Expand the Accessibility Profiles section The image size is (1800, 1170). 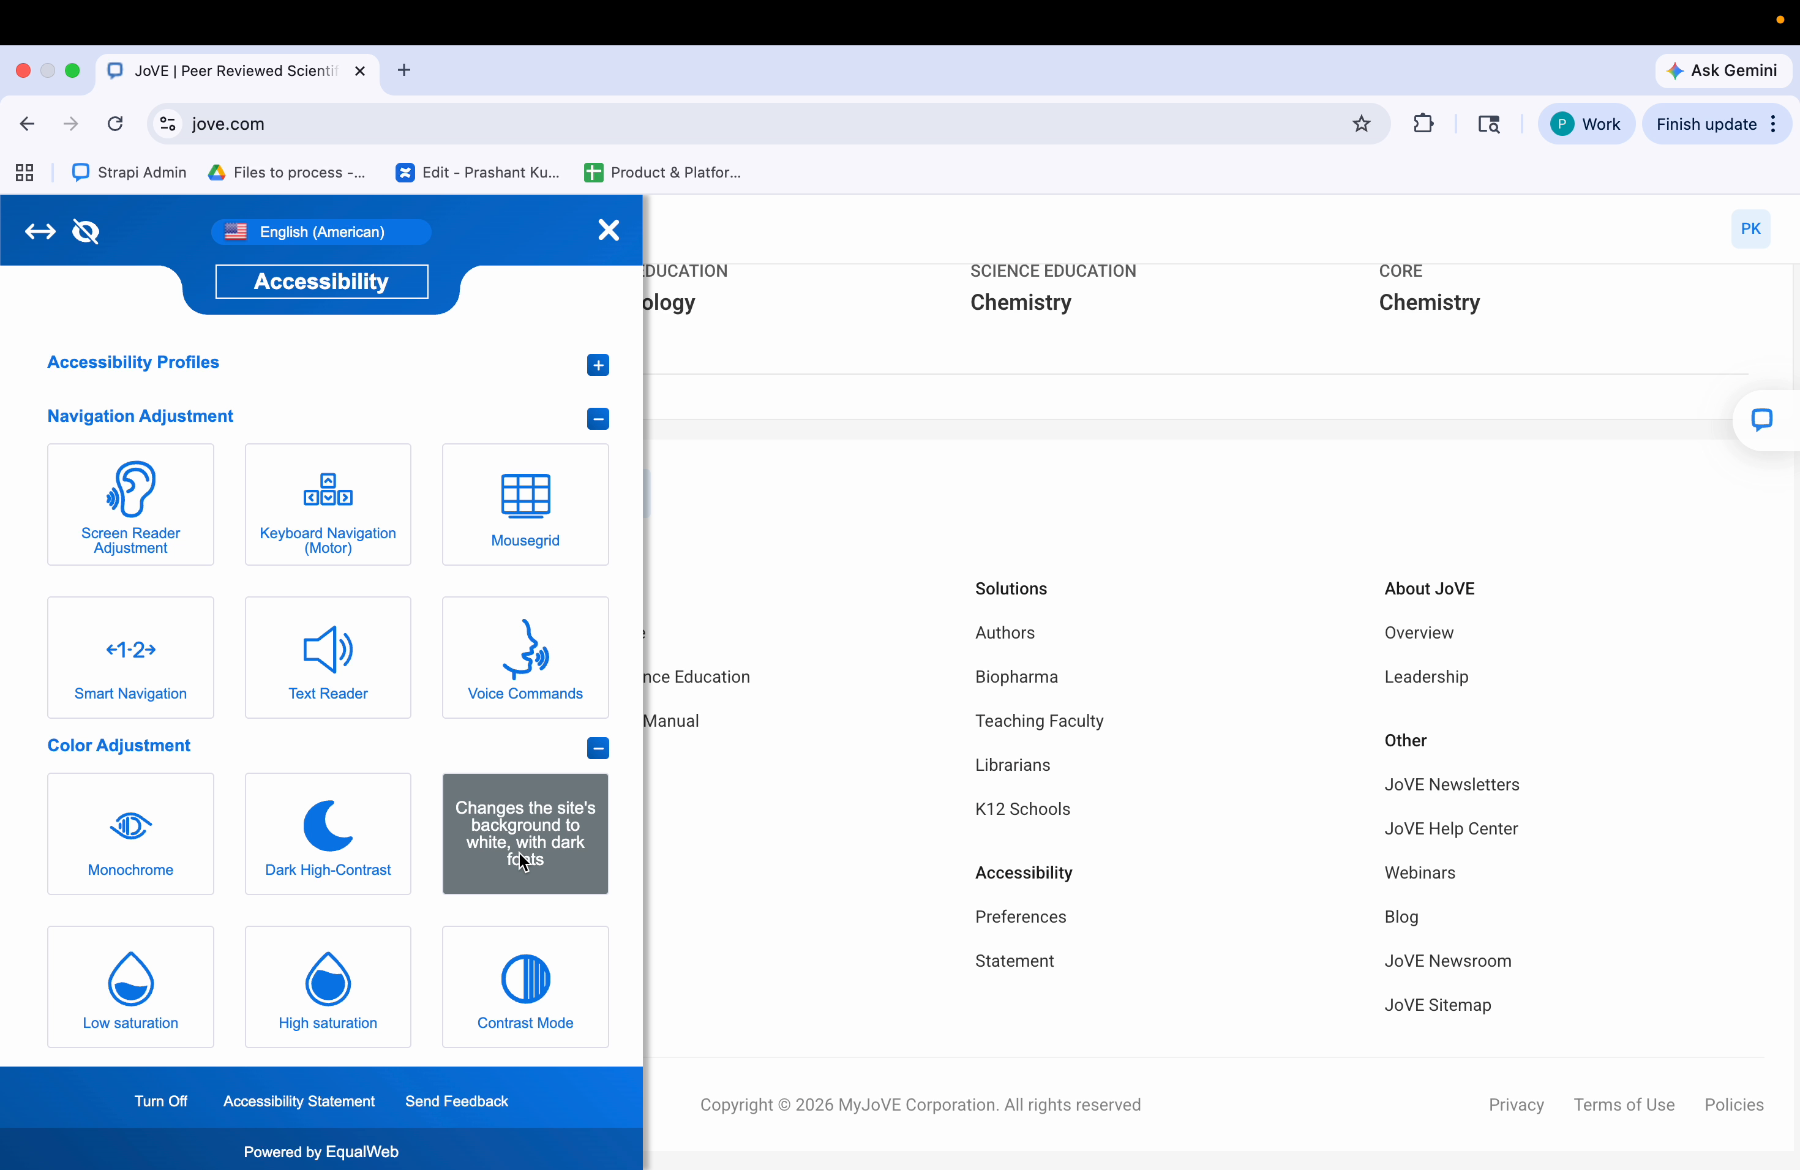coord(598,365)
